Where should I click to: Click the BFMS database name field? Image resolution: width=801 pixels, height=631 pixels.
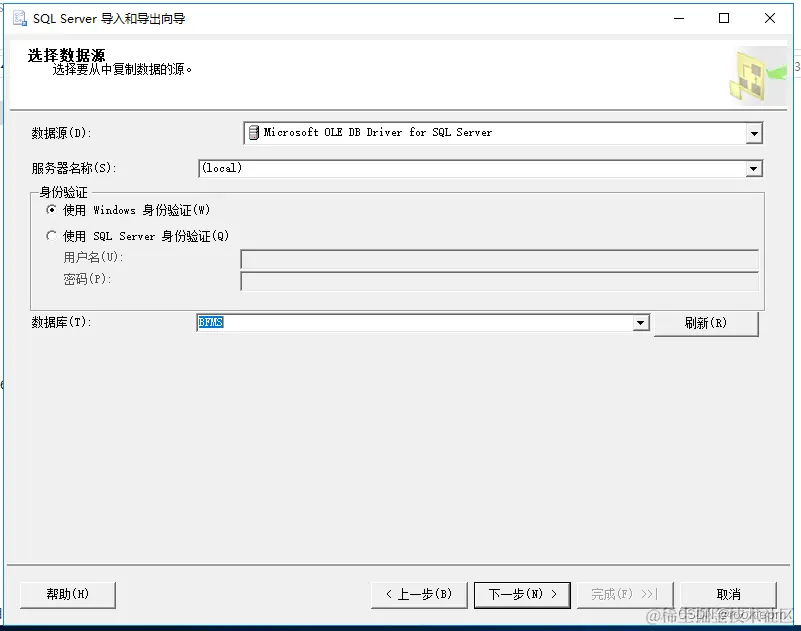coord(423,323)
